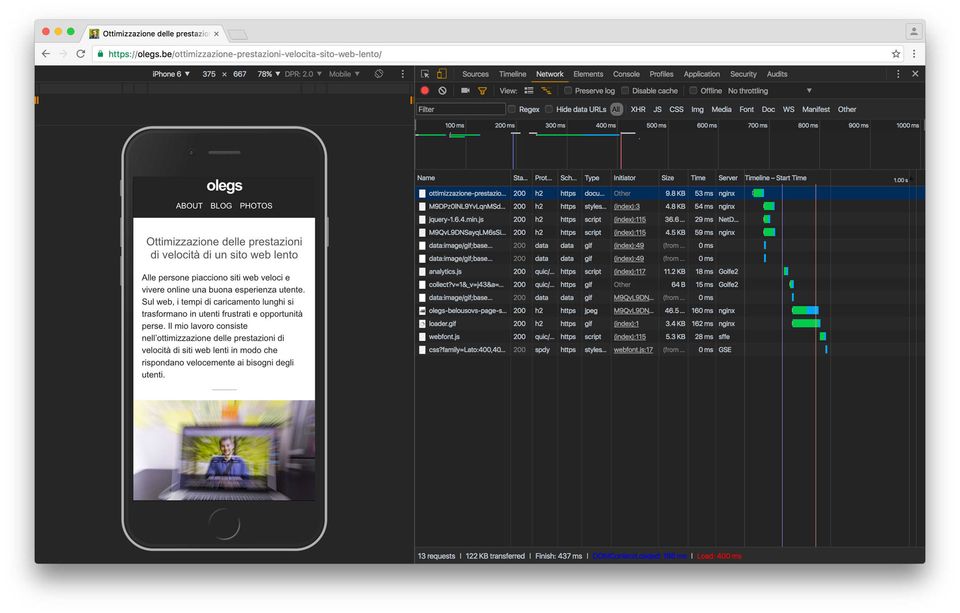Switch to the Elements tab

[x=588, y=74]
